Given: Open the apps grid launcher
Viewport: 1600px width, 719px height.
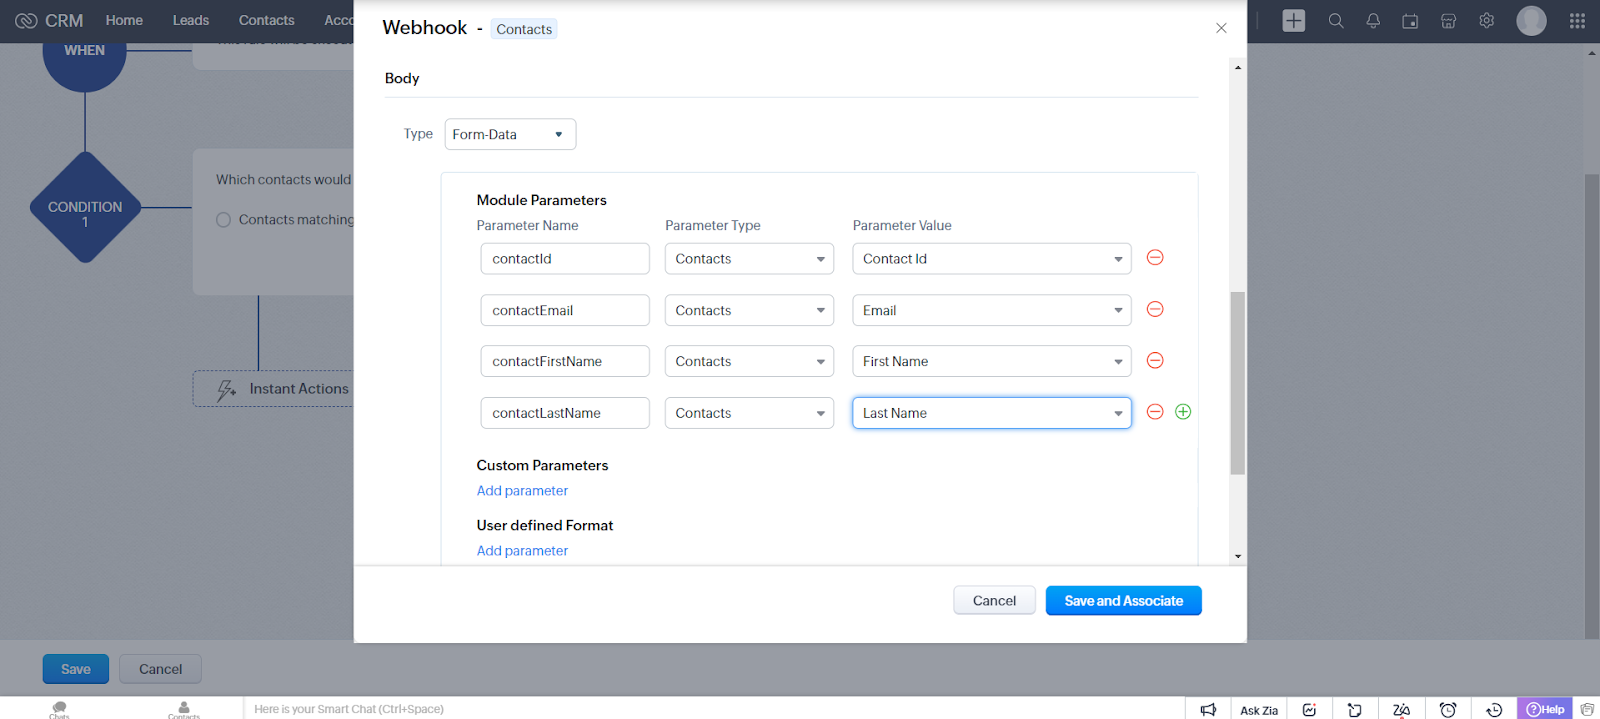Looking at the screenshot, I should pos(1577,20).
